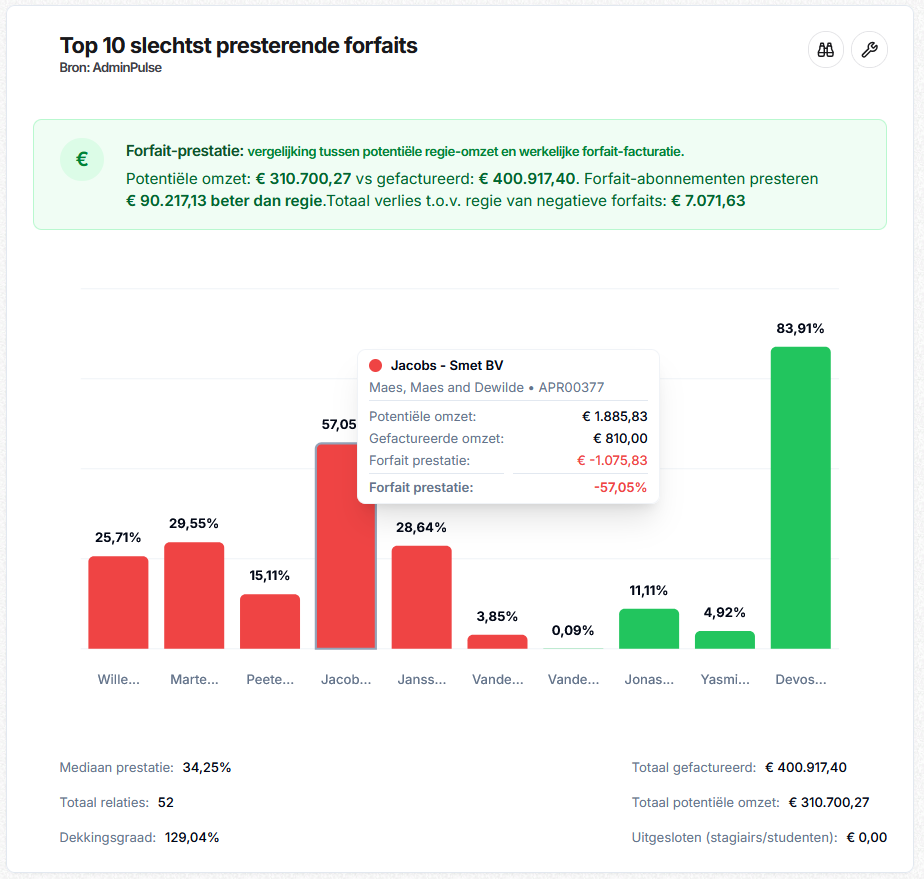924x879 pixels.
Task: Click the tall green Devos... bar
Action: coord(800,498)
